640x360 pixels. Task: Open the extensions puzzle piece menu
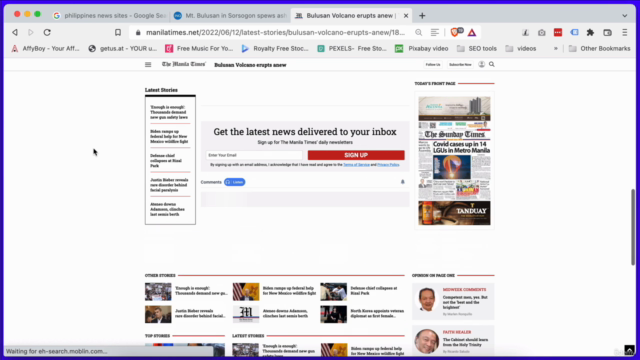[591, 32]
